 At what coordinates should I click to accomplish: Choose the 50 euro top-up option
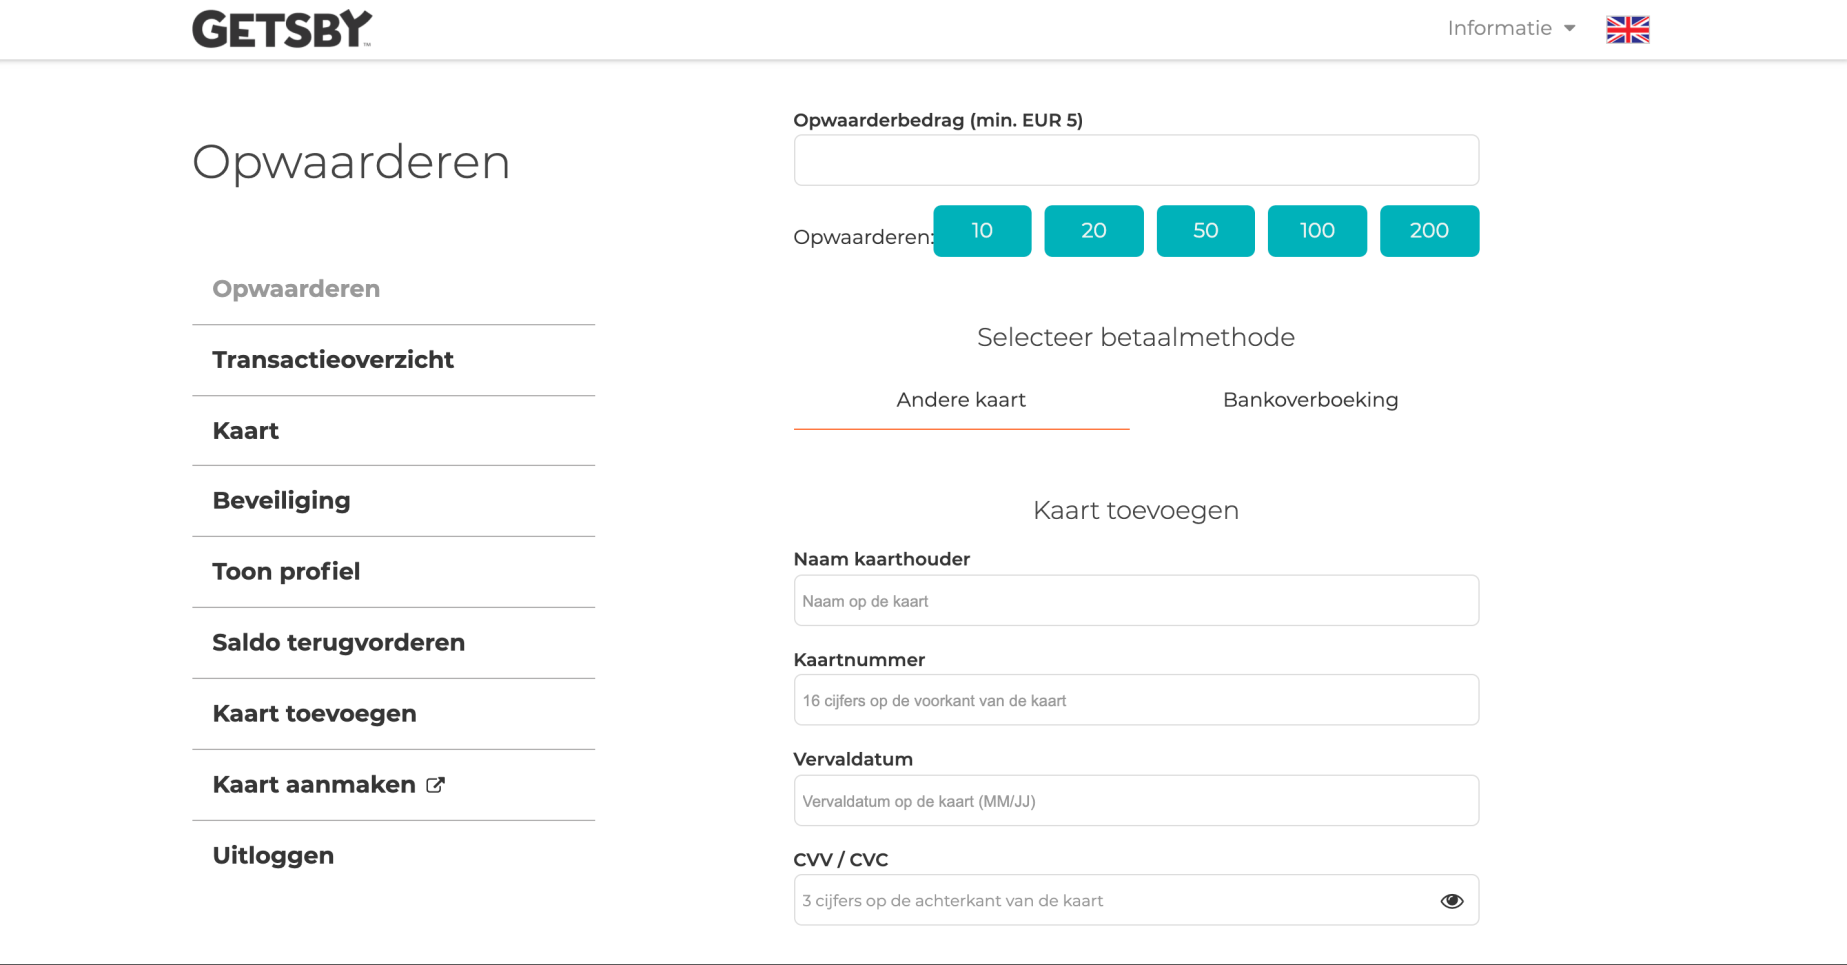[1205, 231]
